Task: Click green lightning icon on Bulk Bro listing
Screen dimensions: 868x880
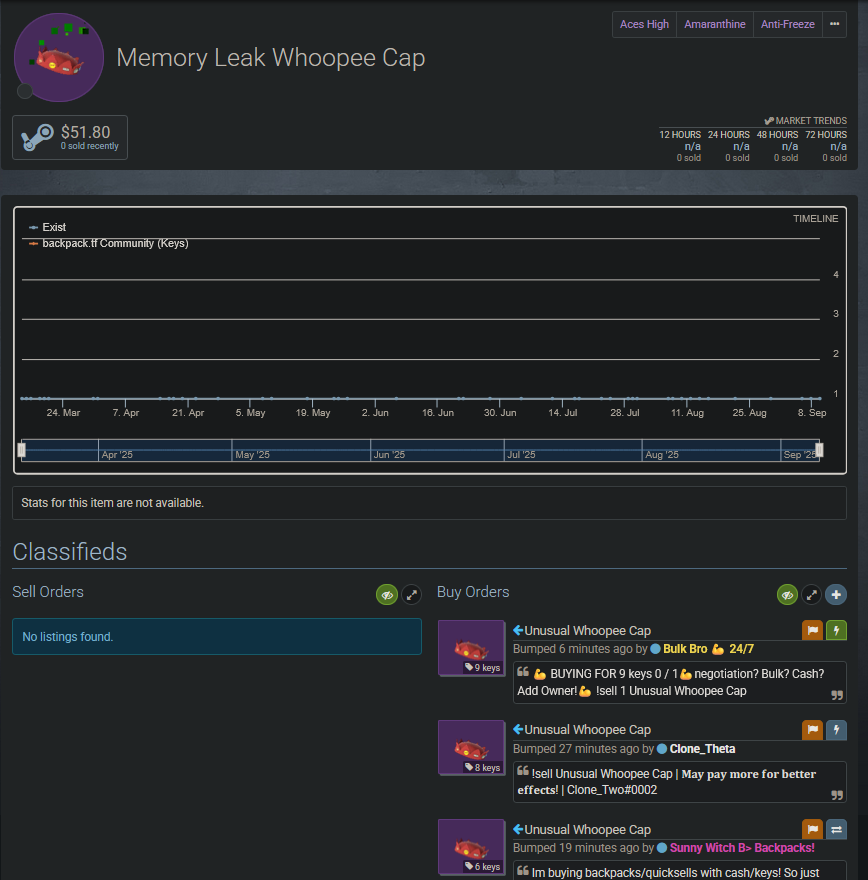Action: (837, 631)
